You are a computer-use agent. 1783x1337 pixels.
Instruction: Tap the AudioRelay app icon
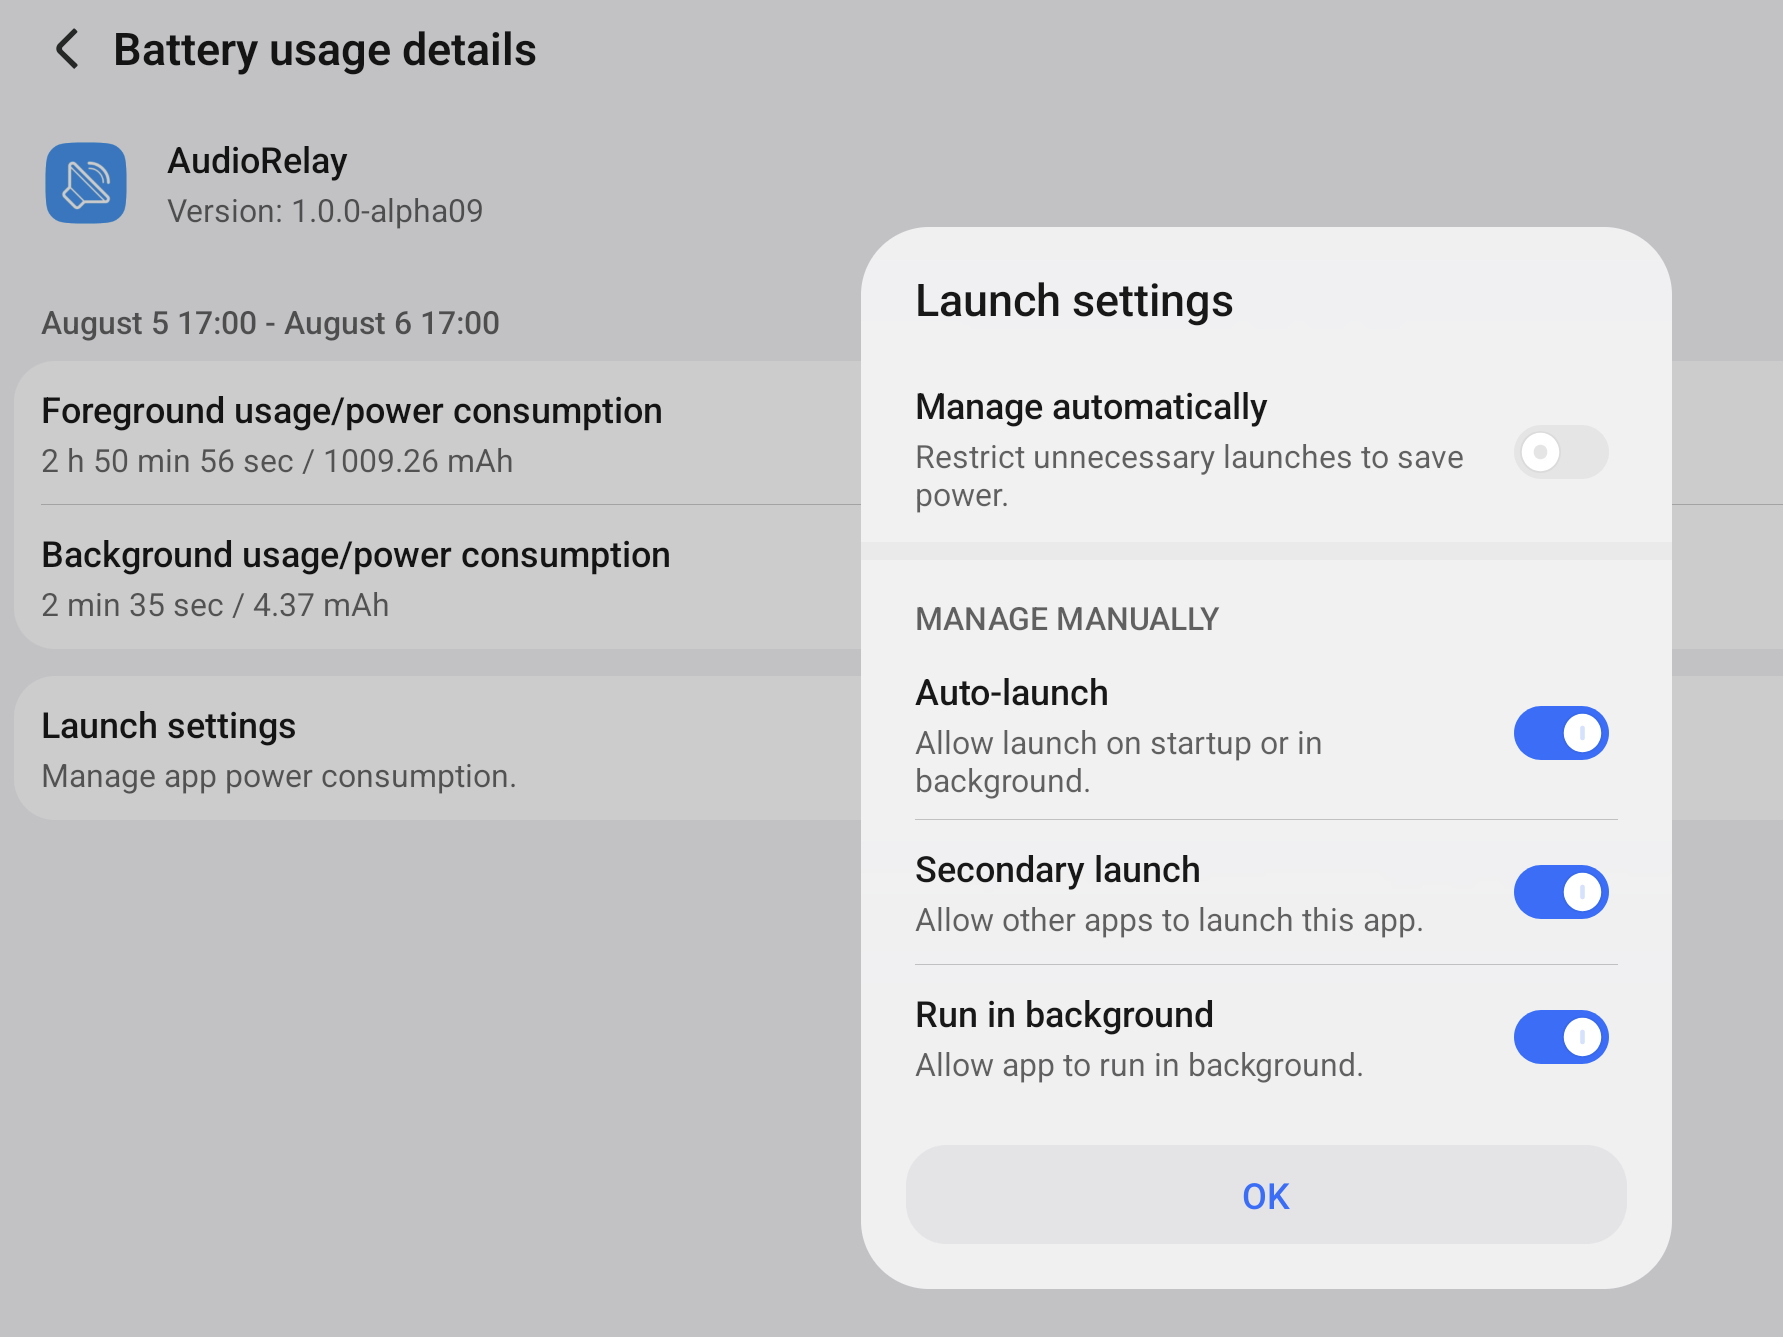(x=86, y=183)
